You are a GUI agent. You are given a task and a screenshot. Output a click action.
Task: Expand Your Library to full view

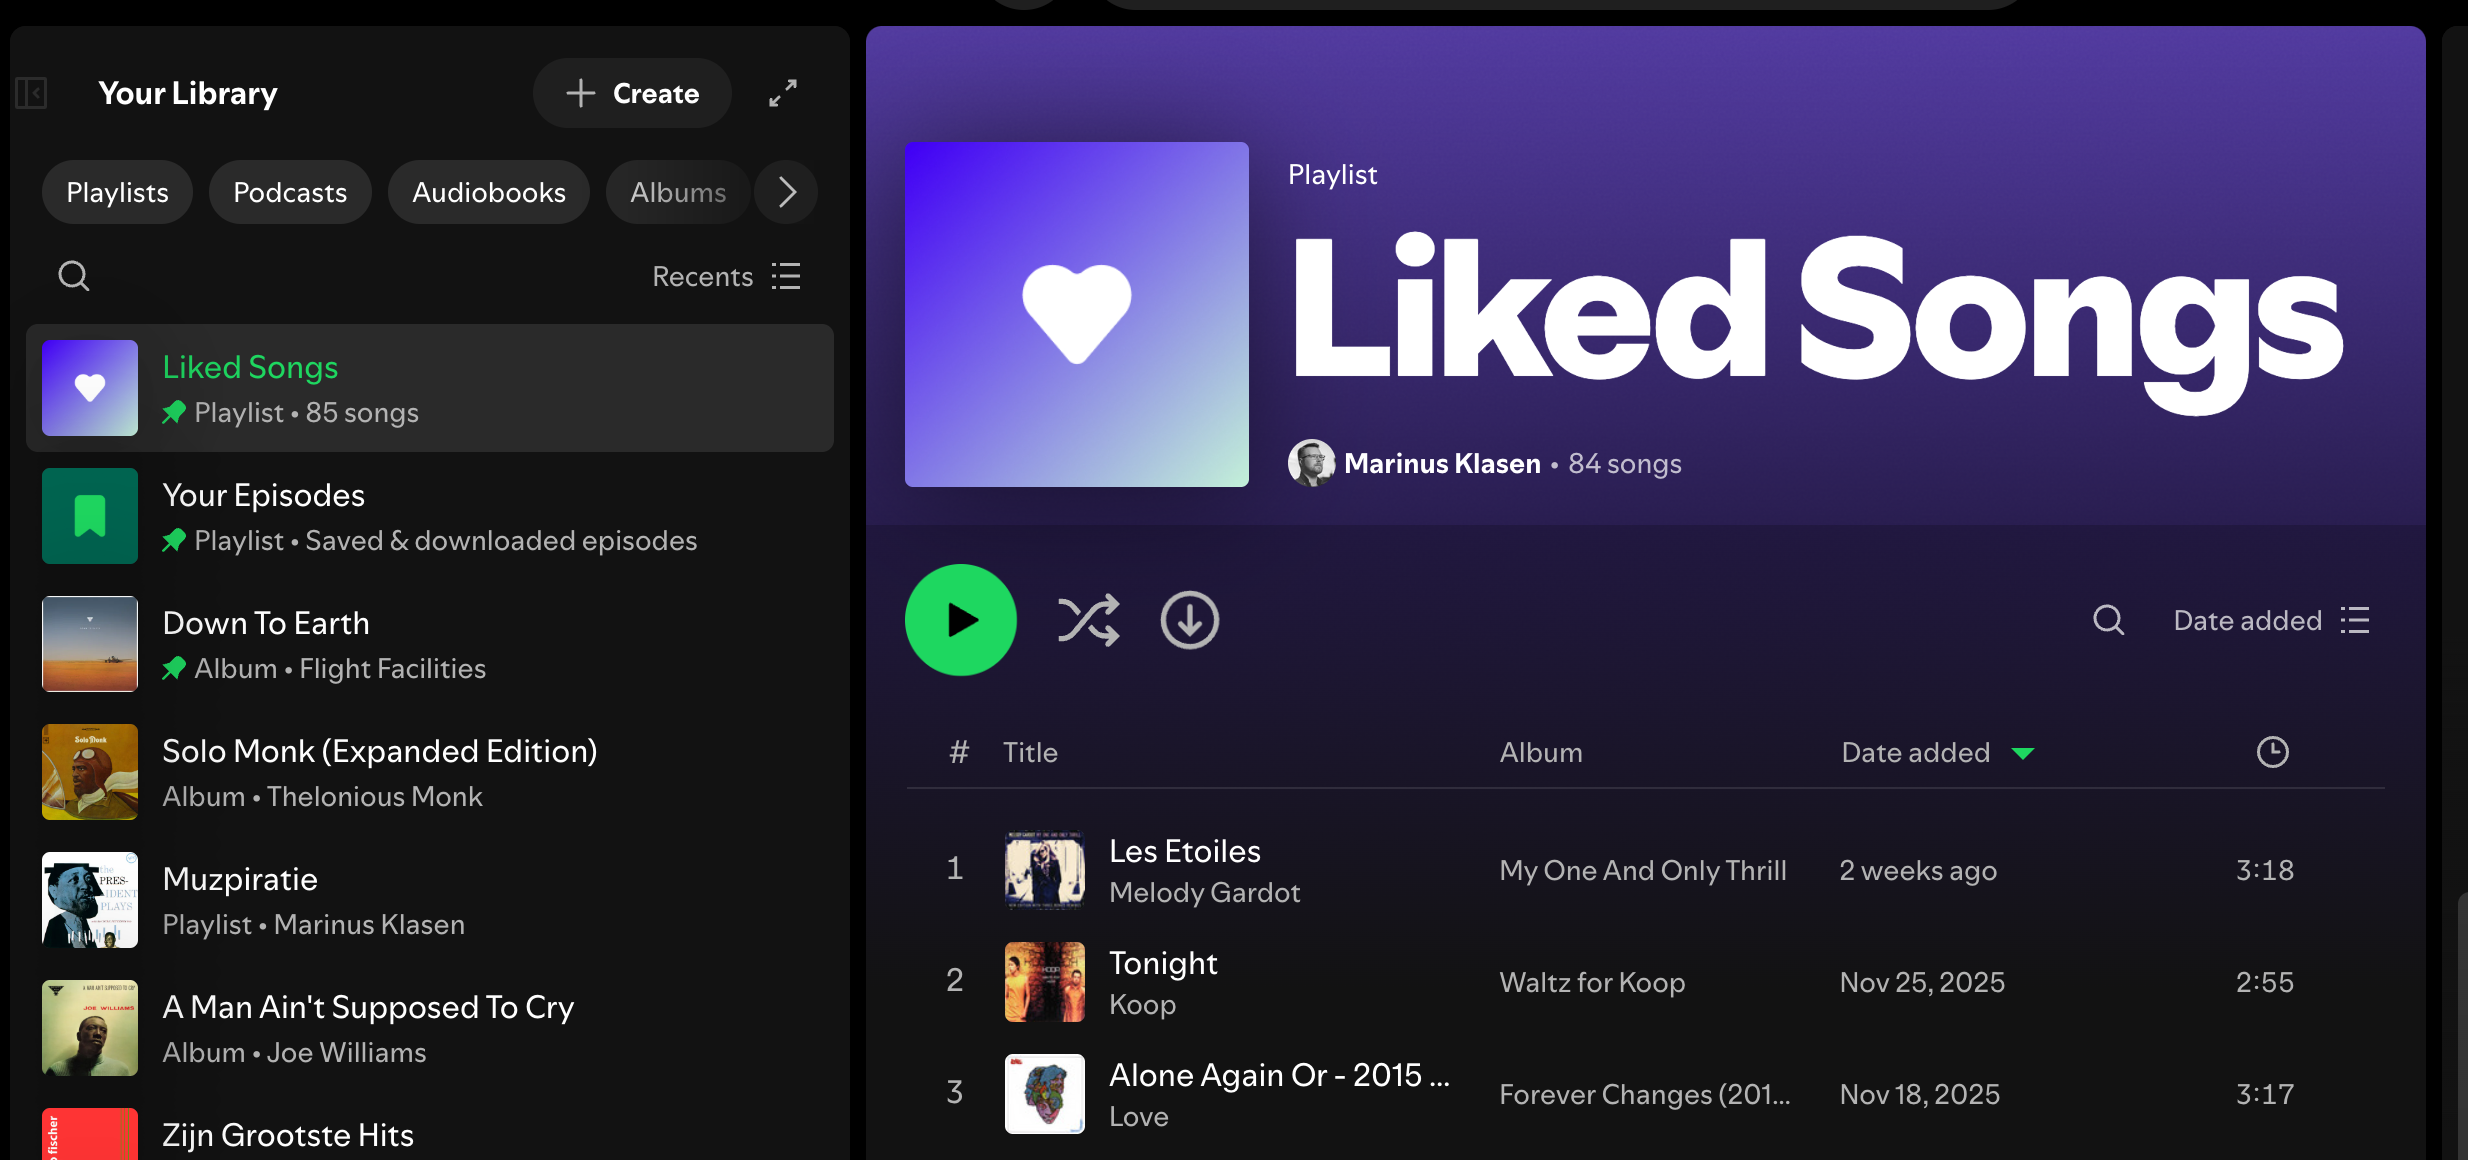pyautogui.click(x=783, y=93)
